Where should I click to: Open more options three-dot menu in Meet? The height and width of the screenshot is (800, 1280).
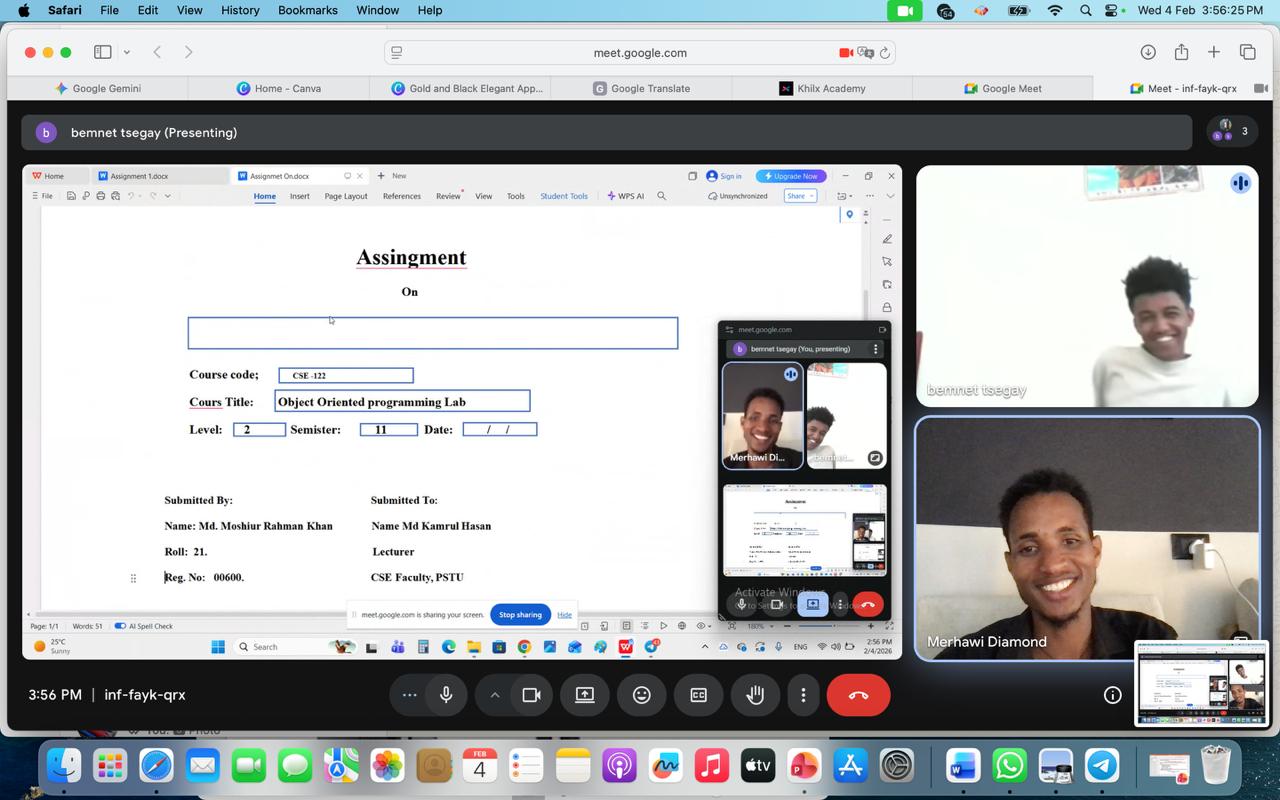pyautogui.click(x=803, y=695)
